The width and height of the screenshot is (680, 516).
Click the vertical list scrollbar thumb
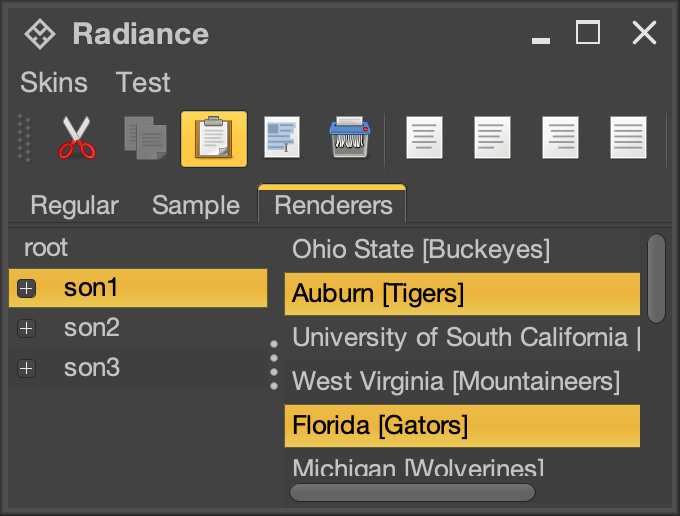pyautogui.click(x=656, y=278)
